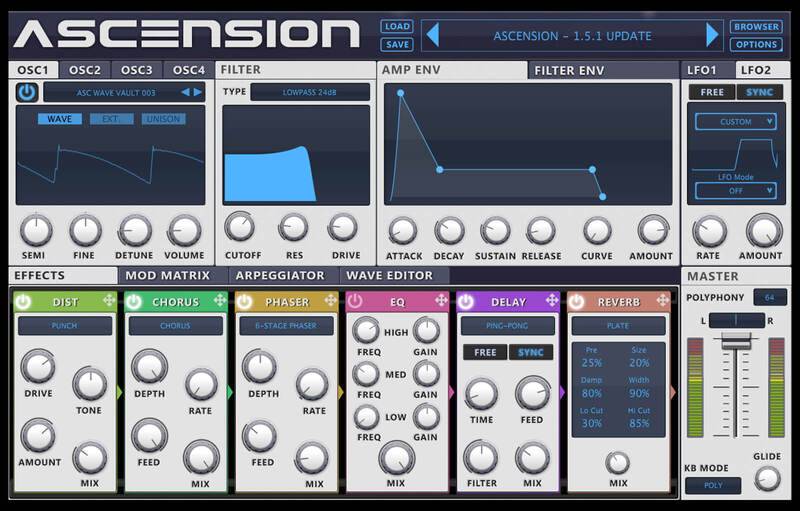Toggle the DELAY effect power button

pos(466,301)
